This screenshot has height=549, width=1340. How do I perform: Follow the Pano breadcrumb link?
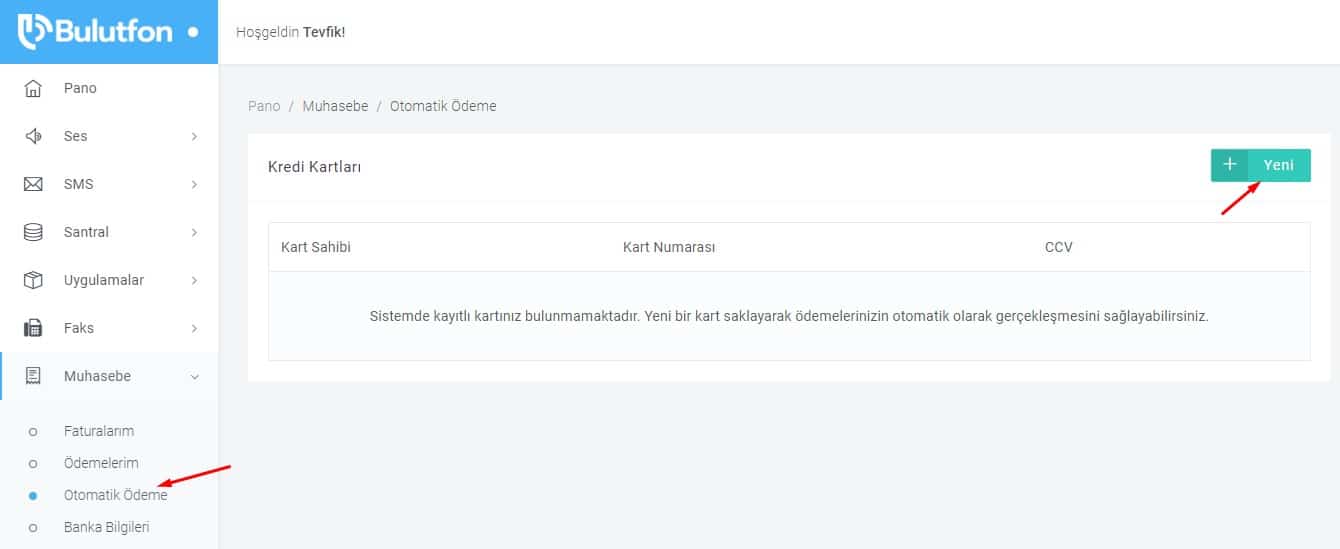(264, 106)
